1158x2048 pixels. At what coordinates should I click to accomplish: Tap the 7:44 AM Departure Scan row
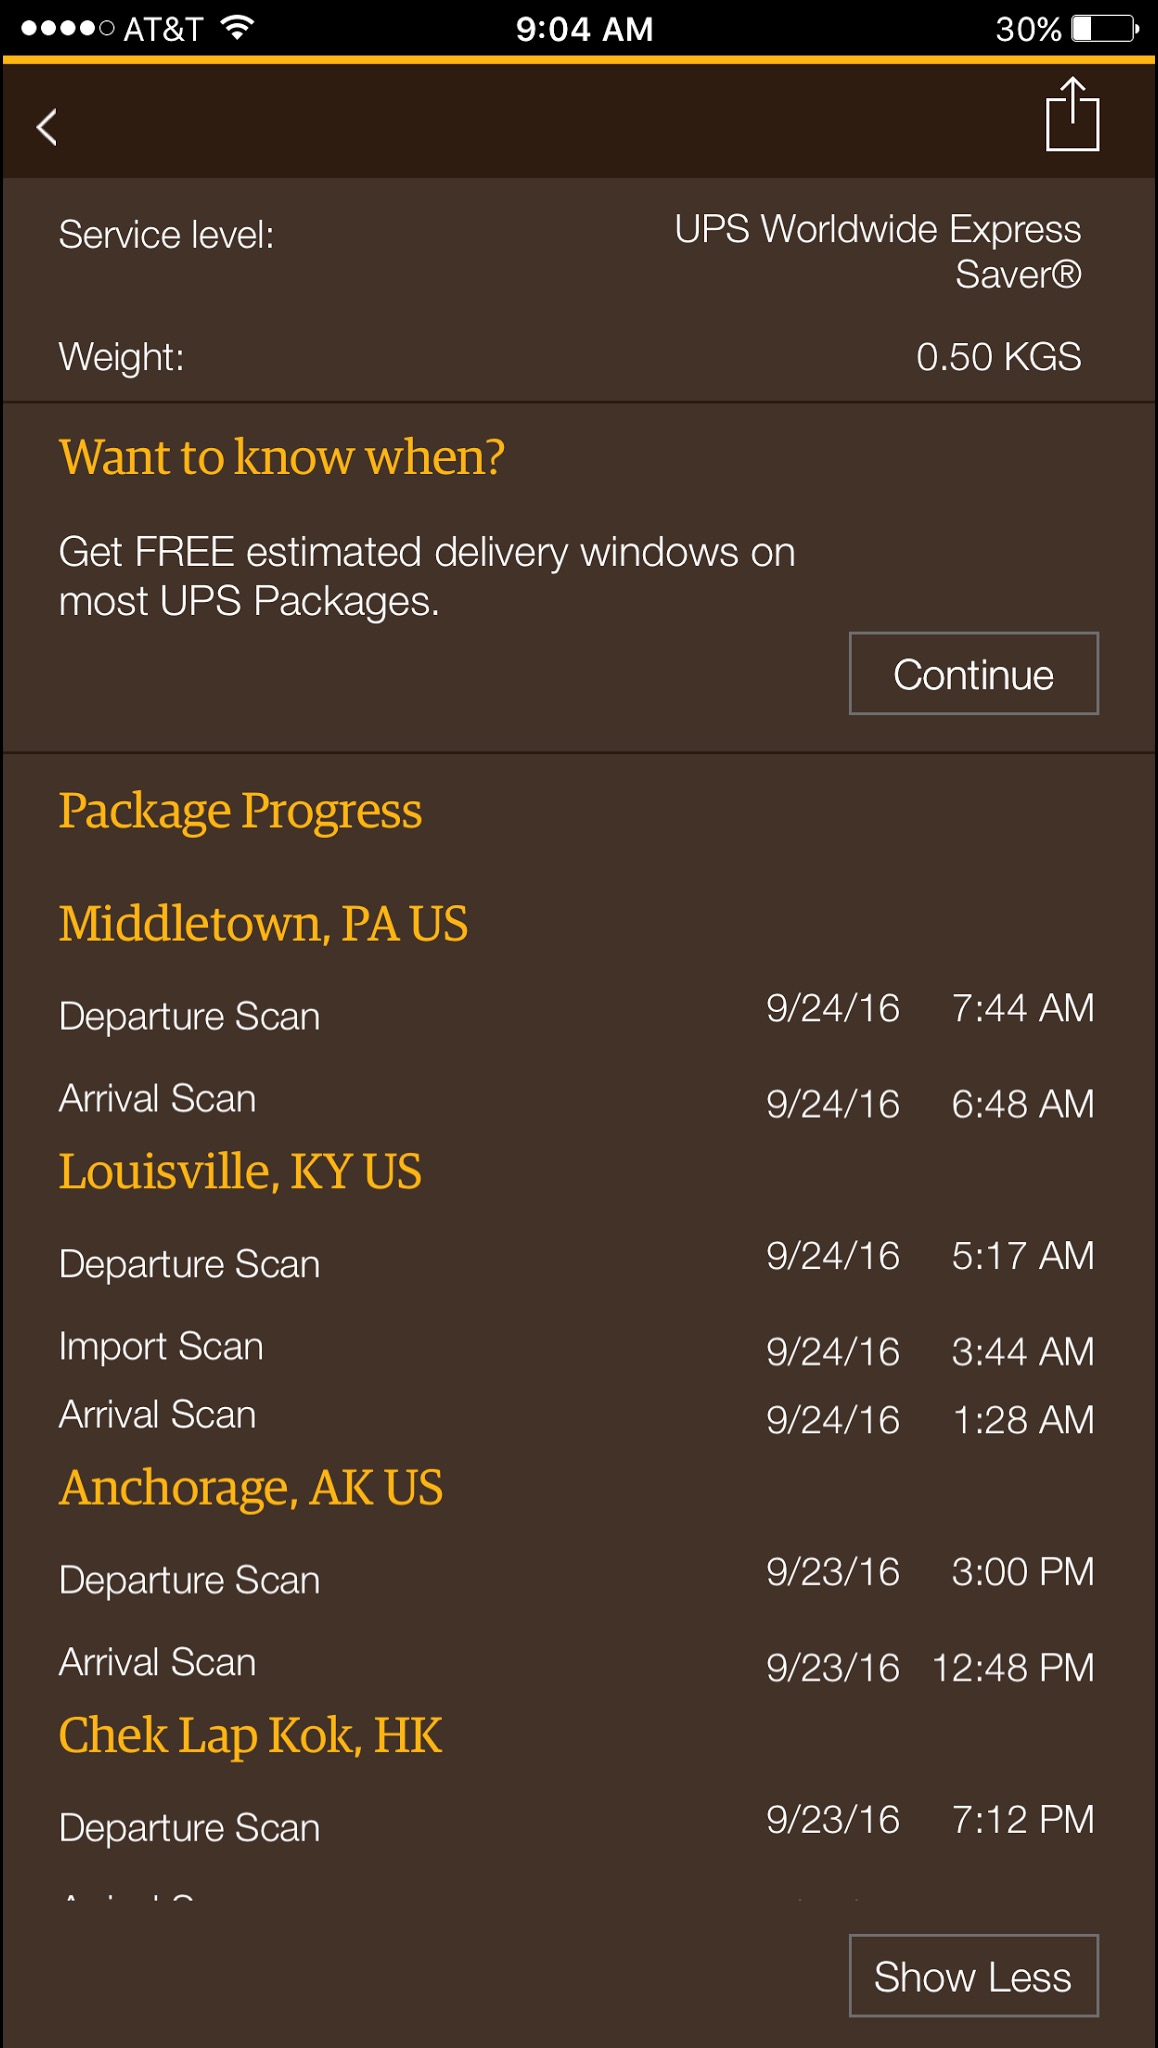pyautogui.click(x=578, y=1012)
